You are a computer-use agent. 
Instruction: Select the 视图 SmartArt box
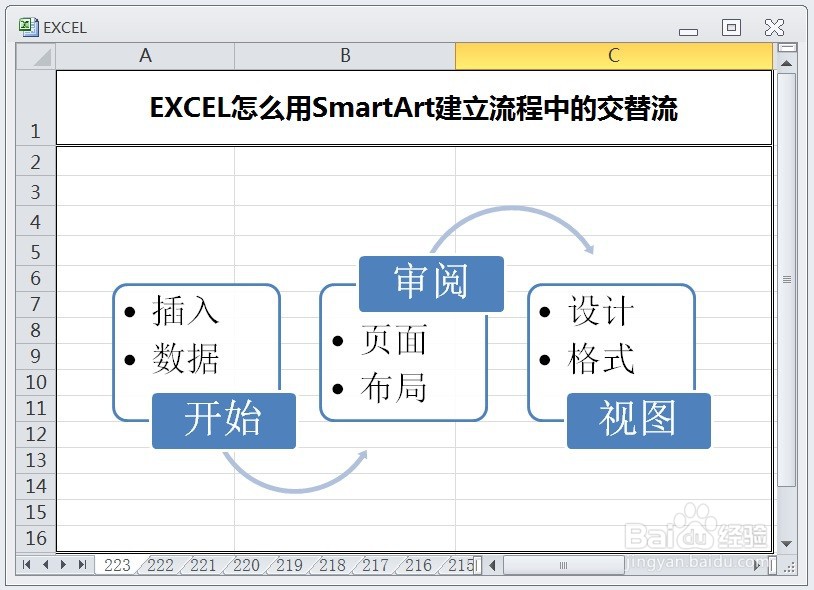[x=639, y=420]
